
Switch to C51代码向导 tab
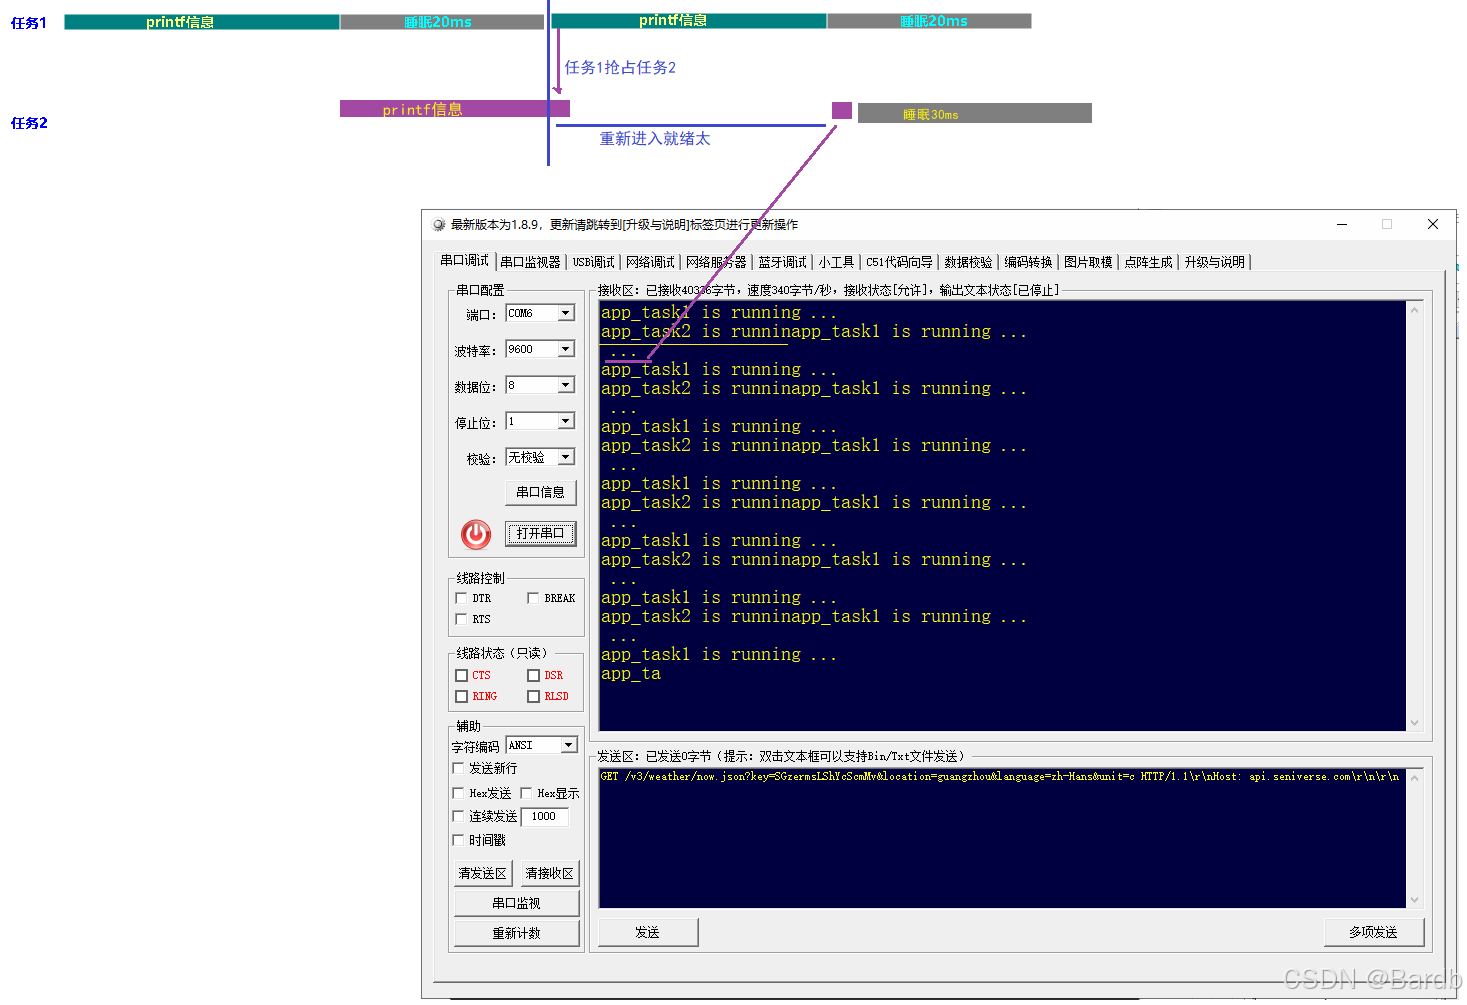coord(899,262)
